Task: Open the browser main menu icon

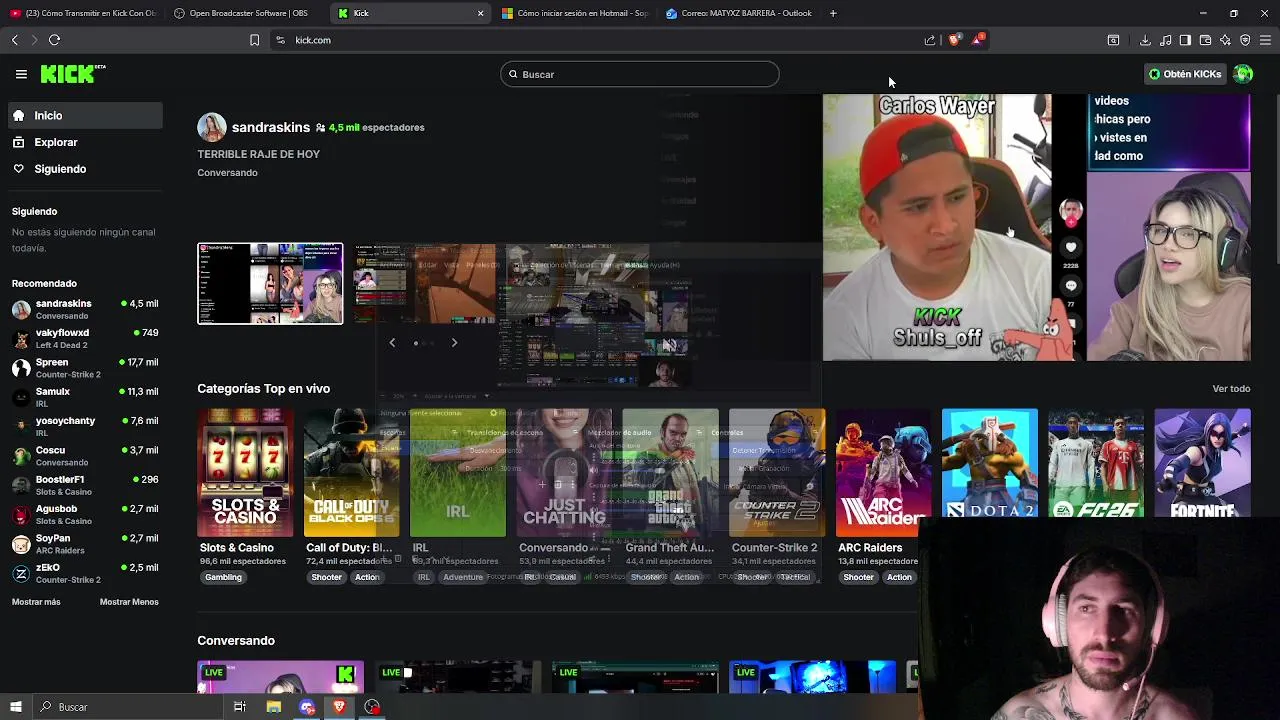Action: [1265, 40]
